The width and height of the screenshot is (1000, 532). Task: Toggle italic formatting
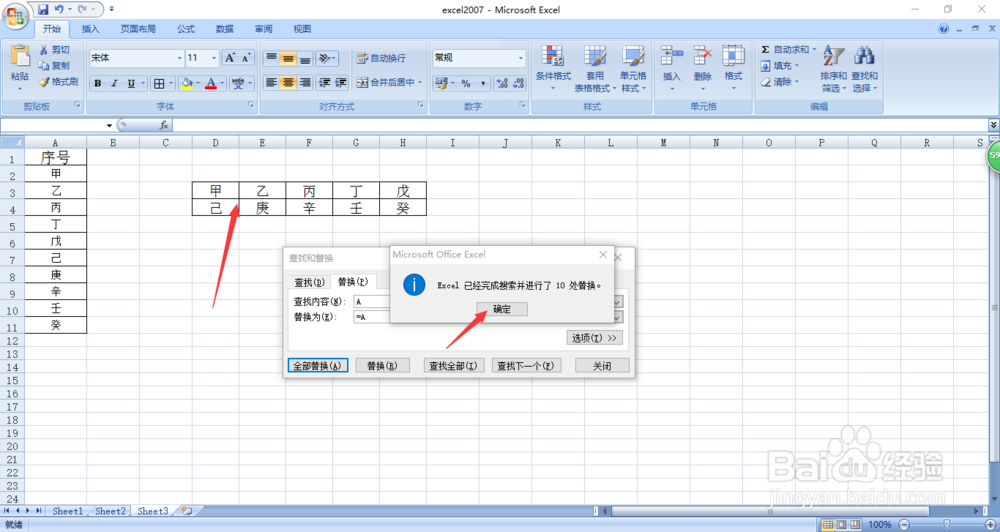click(x=114, y=83)
